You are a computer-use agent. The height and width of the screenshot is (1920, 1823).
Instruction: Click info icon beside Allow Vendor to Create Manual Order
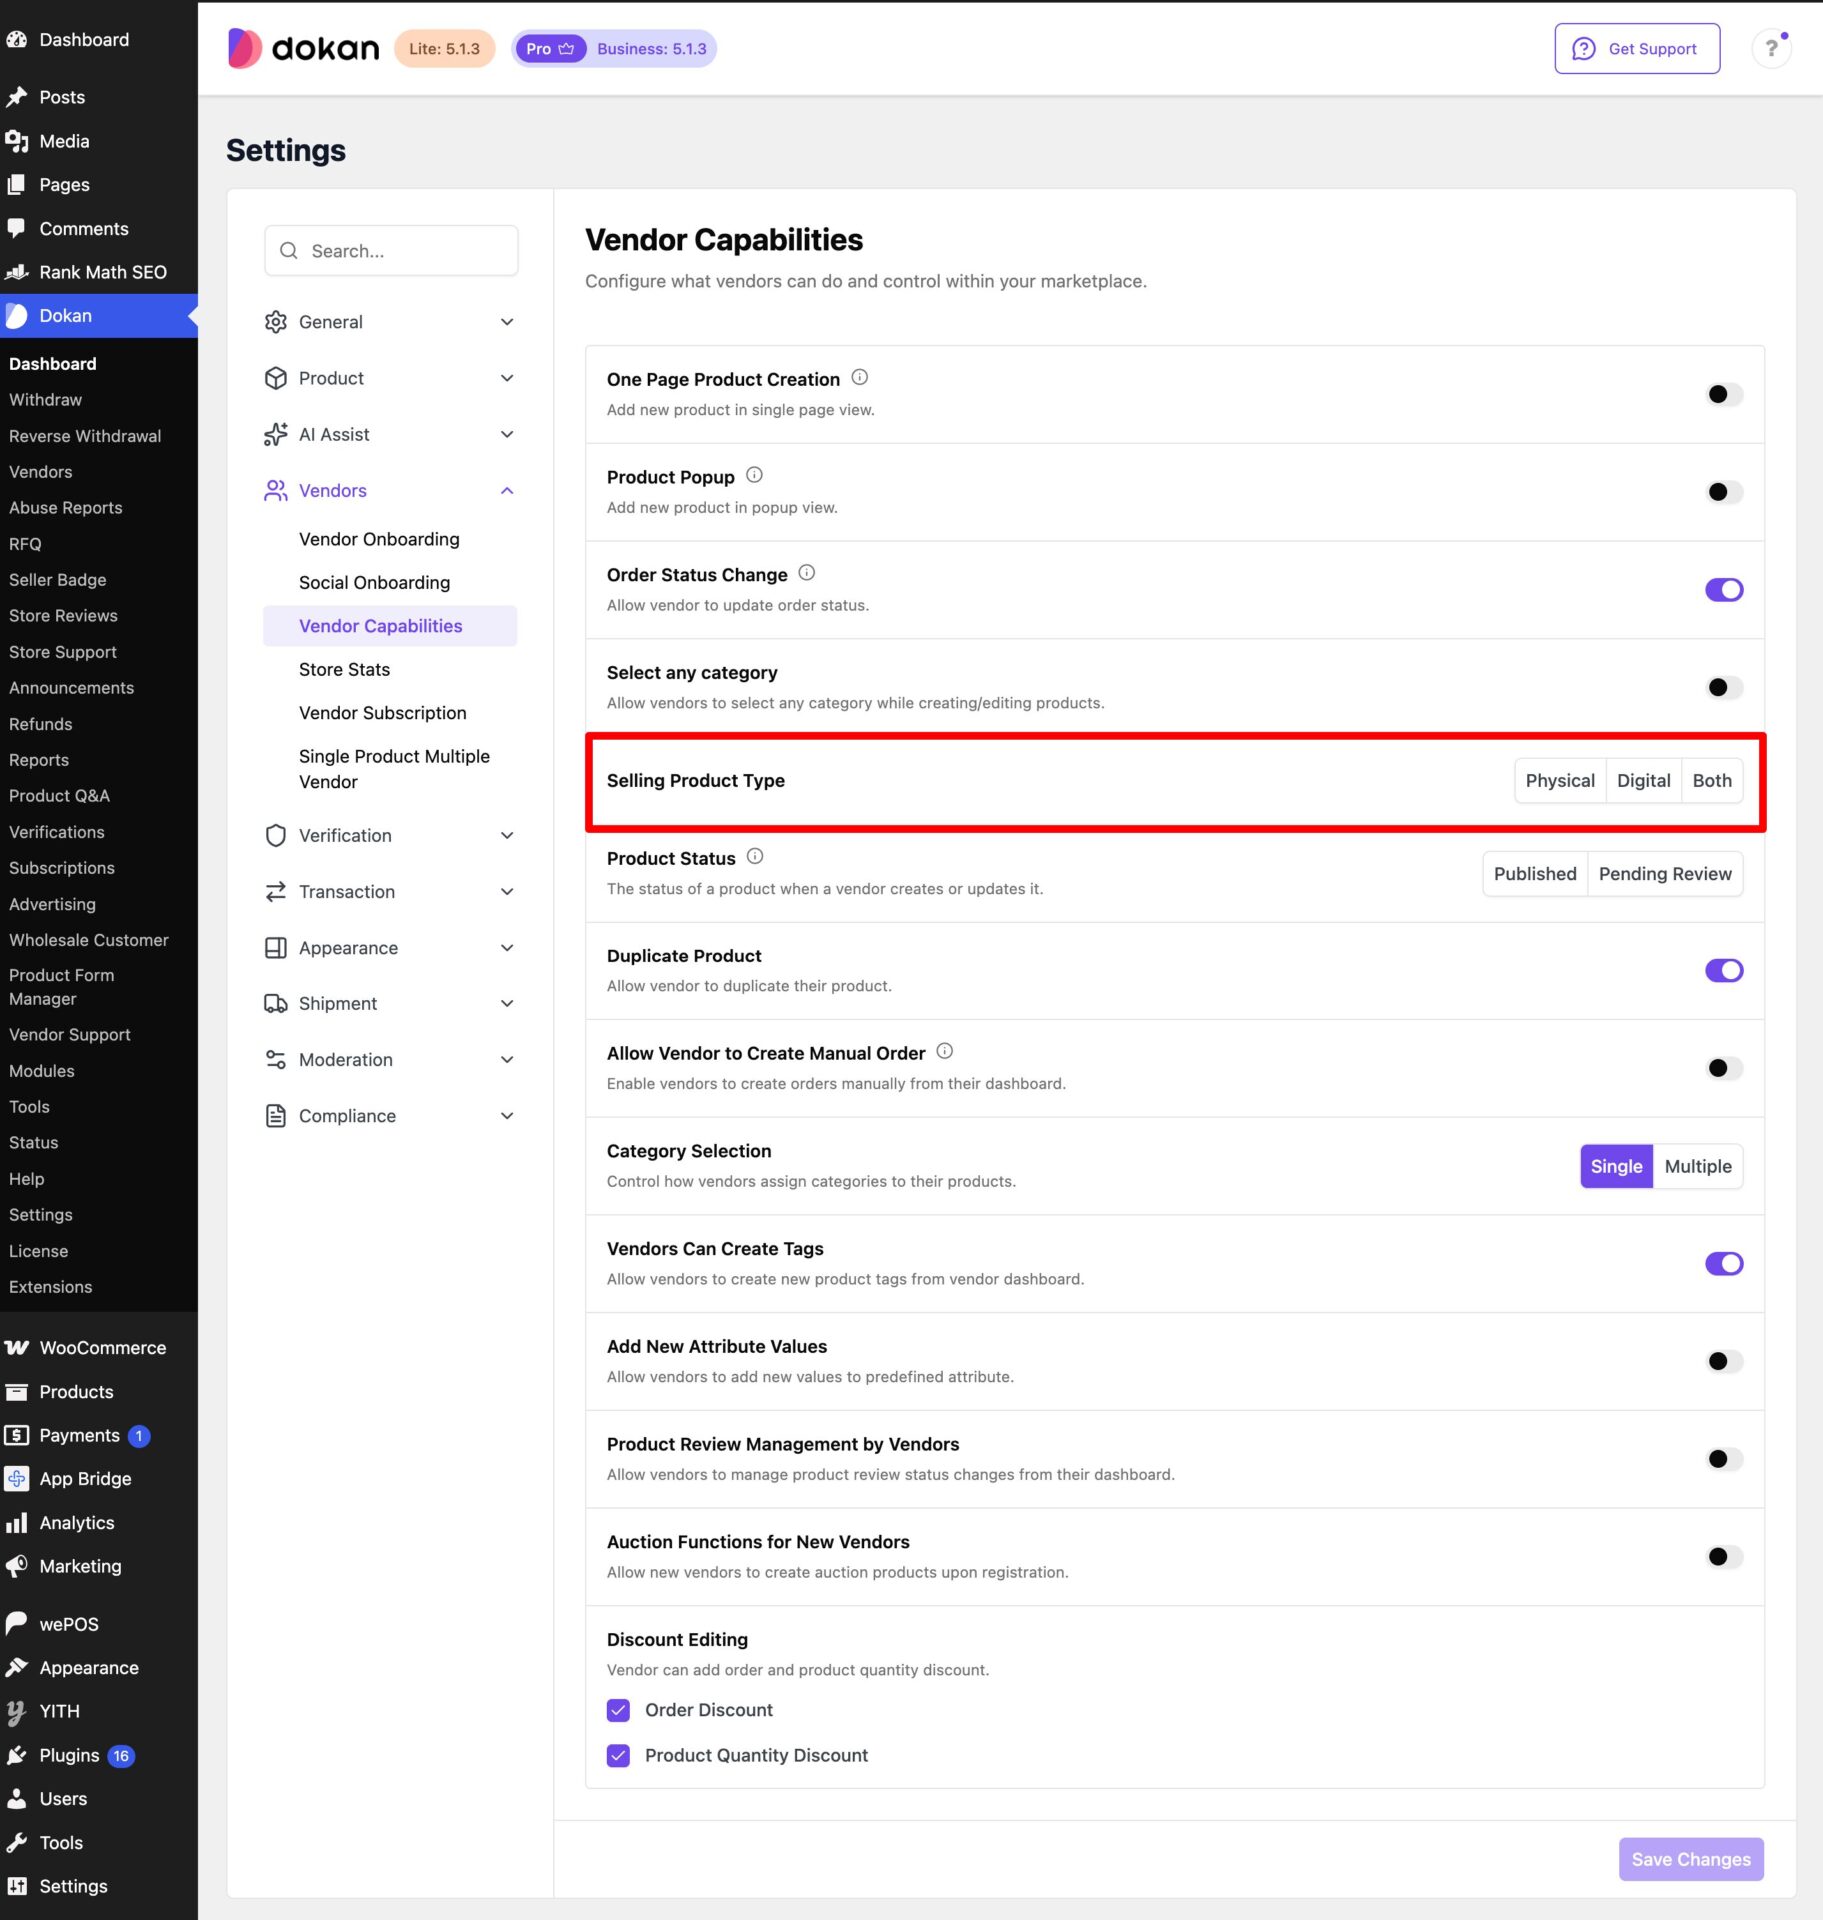click(x=944, y=1051)
